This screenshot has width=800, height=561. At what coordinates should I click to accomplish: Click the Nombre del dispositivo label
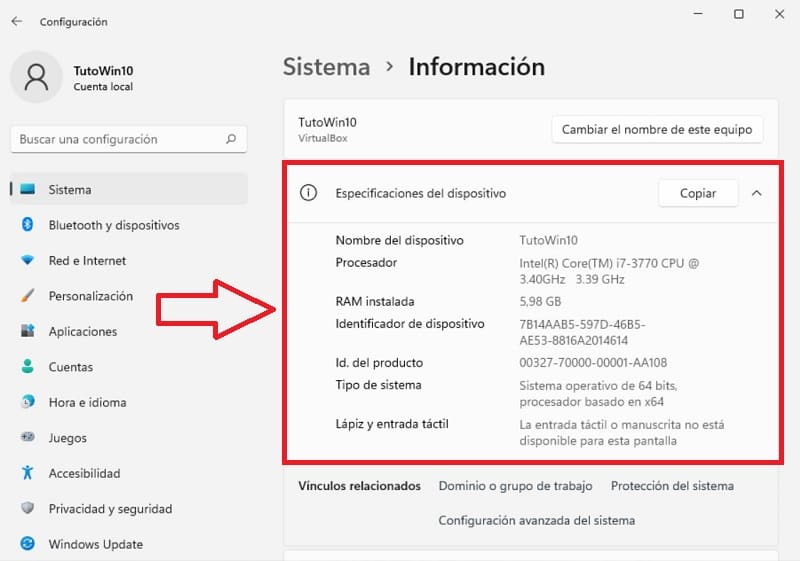pyautogui.click(x=399, y=240)
